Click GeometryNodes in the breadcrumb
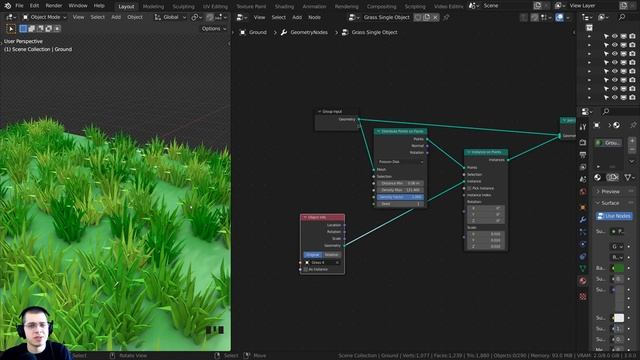Image resolution: width=640 pixels, height=360 pixels. [x=309, y=32]
